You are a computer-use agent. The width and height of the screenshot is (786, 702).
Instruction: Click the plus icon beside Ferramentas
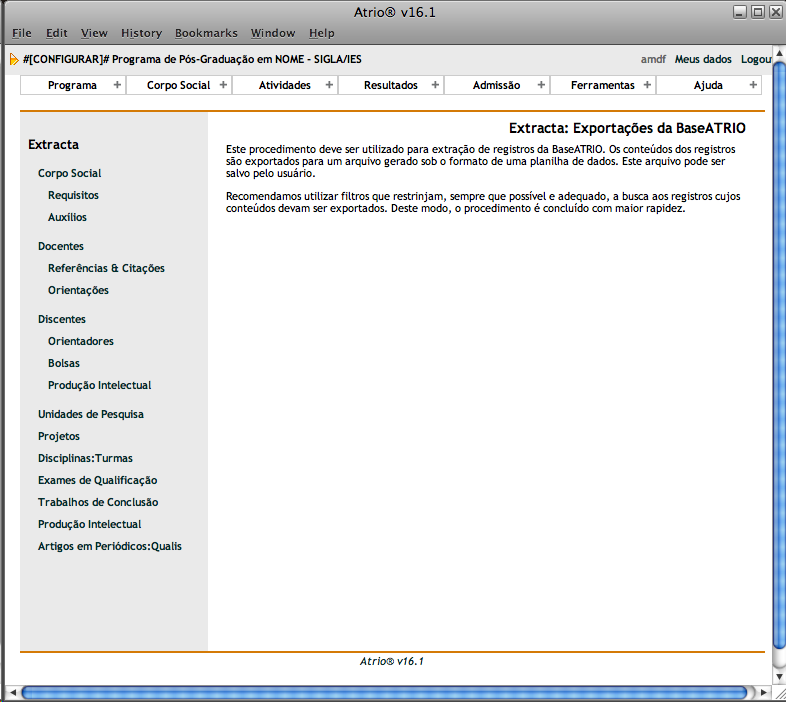pos(647,85)
